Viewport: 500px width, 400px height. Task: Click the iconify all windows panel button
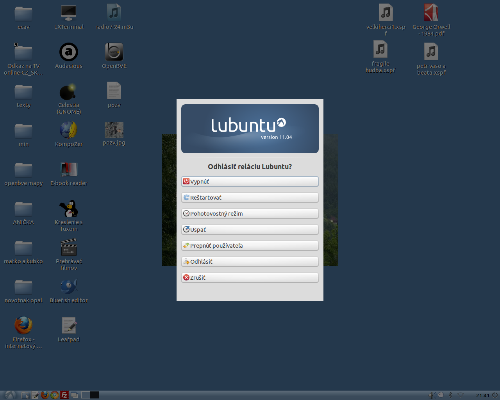[74, 395]
